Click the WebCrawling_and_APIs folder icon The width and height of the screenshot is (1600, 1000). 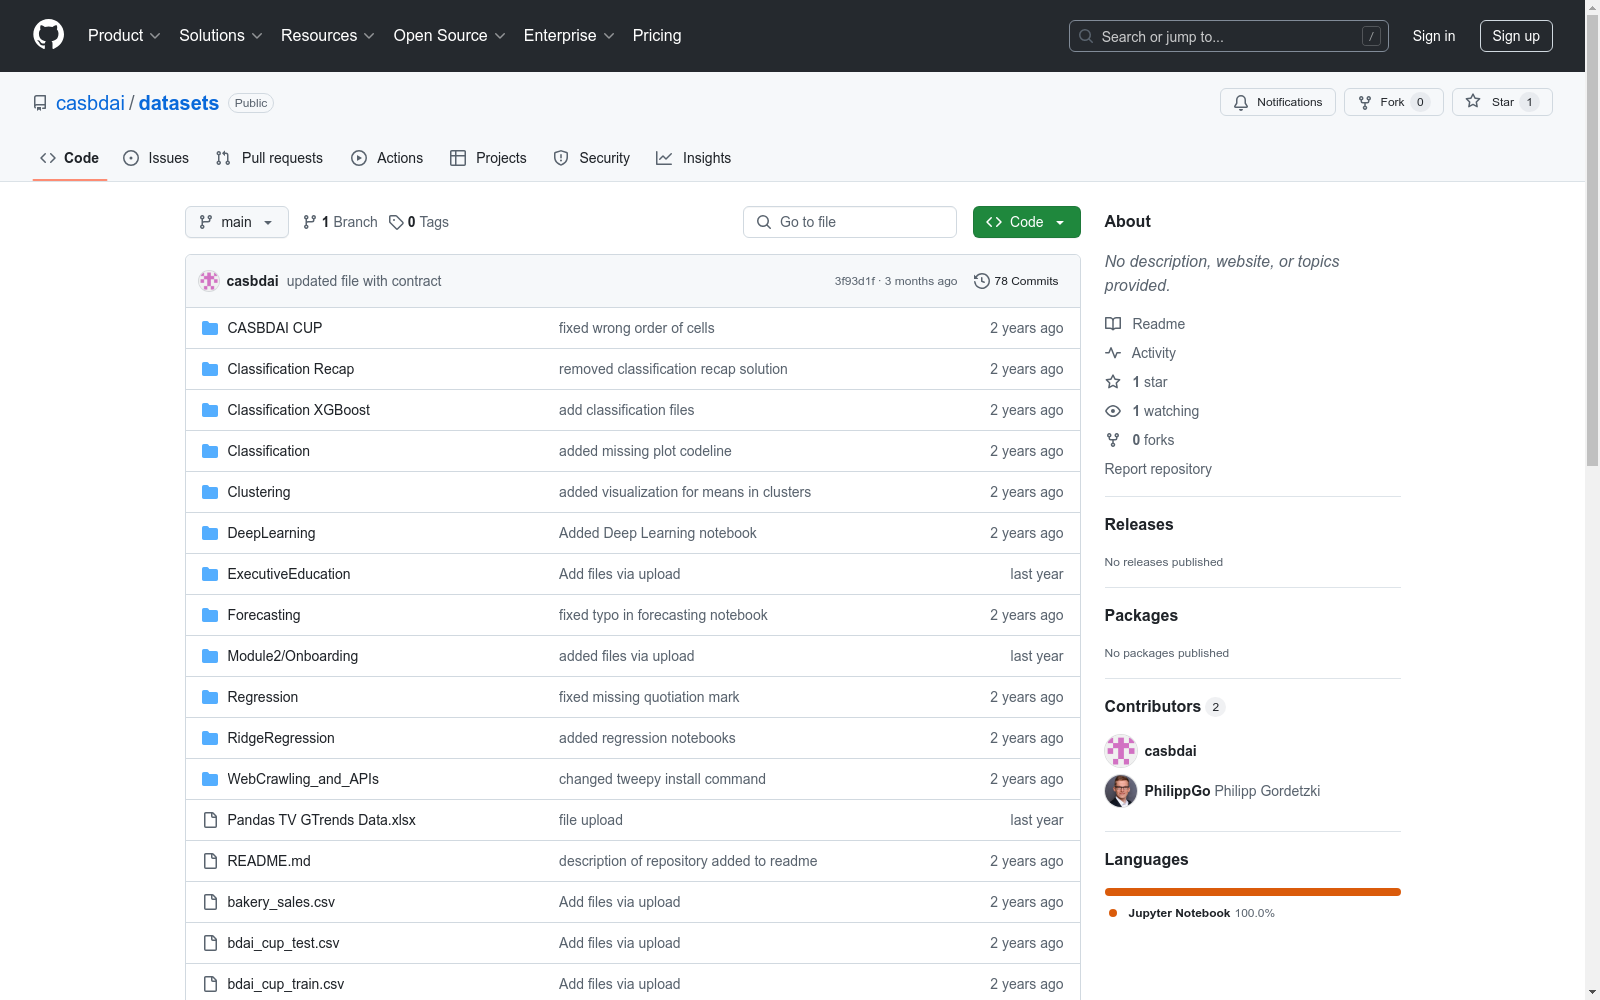point(210,779)
